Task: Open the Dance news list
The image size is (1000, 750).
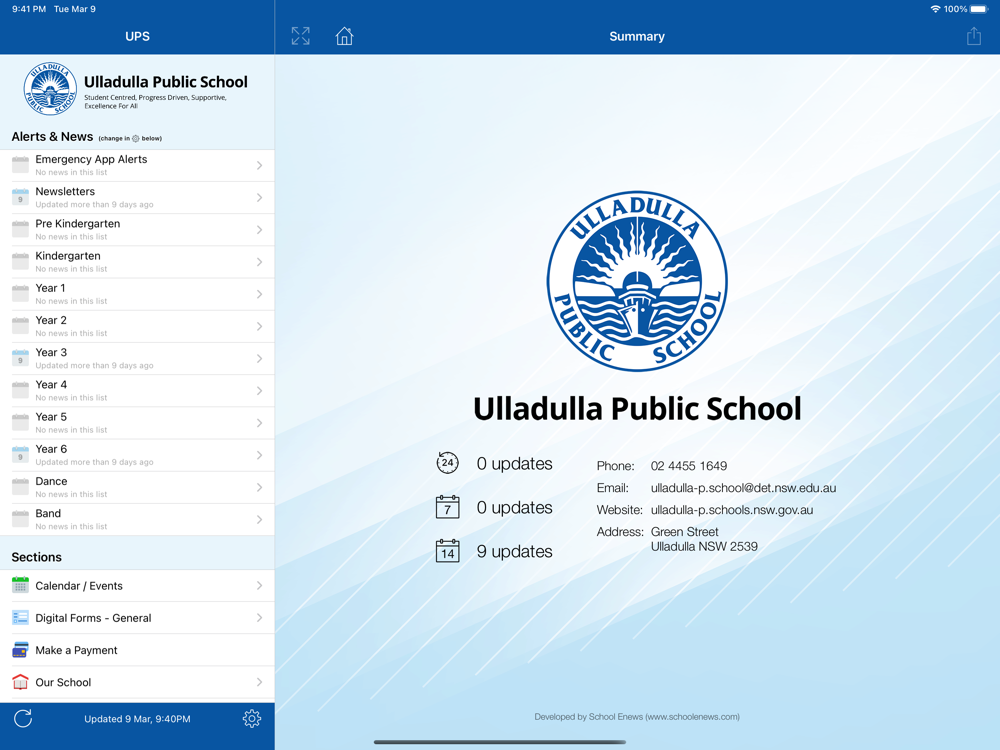Action: coord(137,487)
